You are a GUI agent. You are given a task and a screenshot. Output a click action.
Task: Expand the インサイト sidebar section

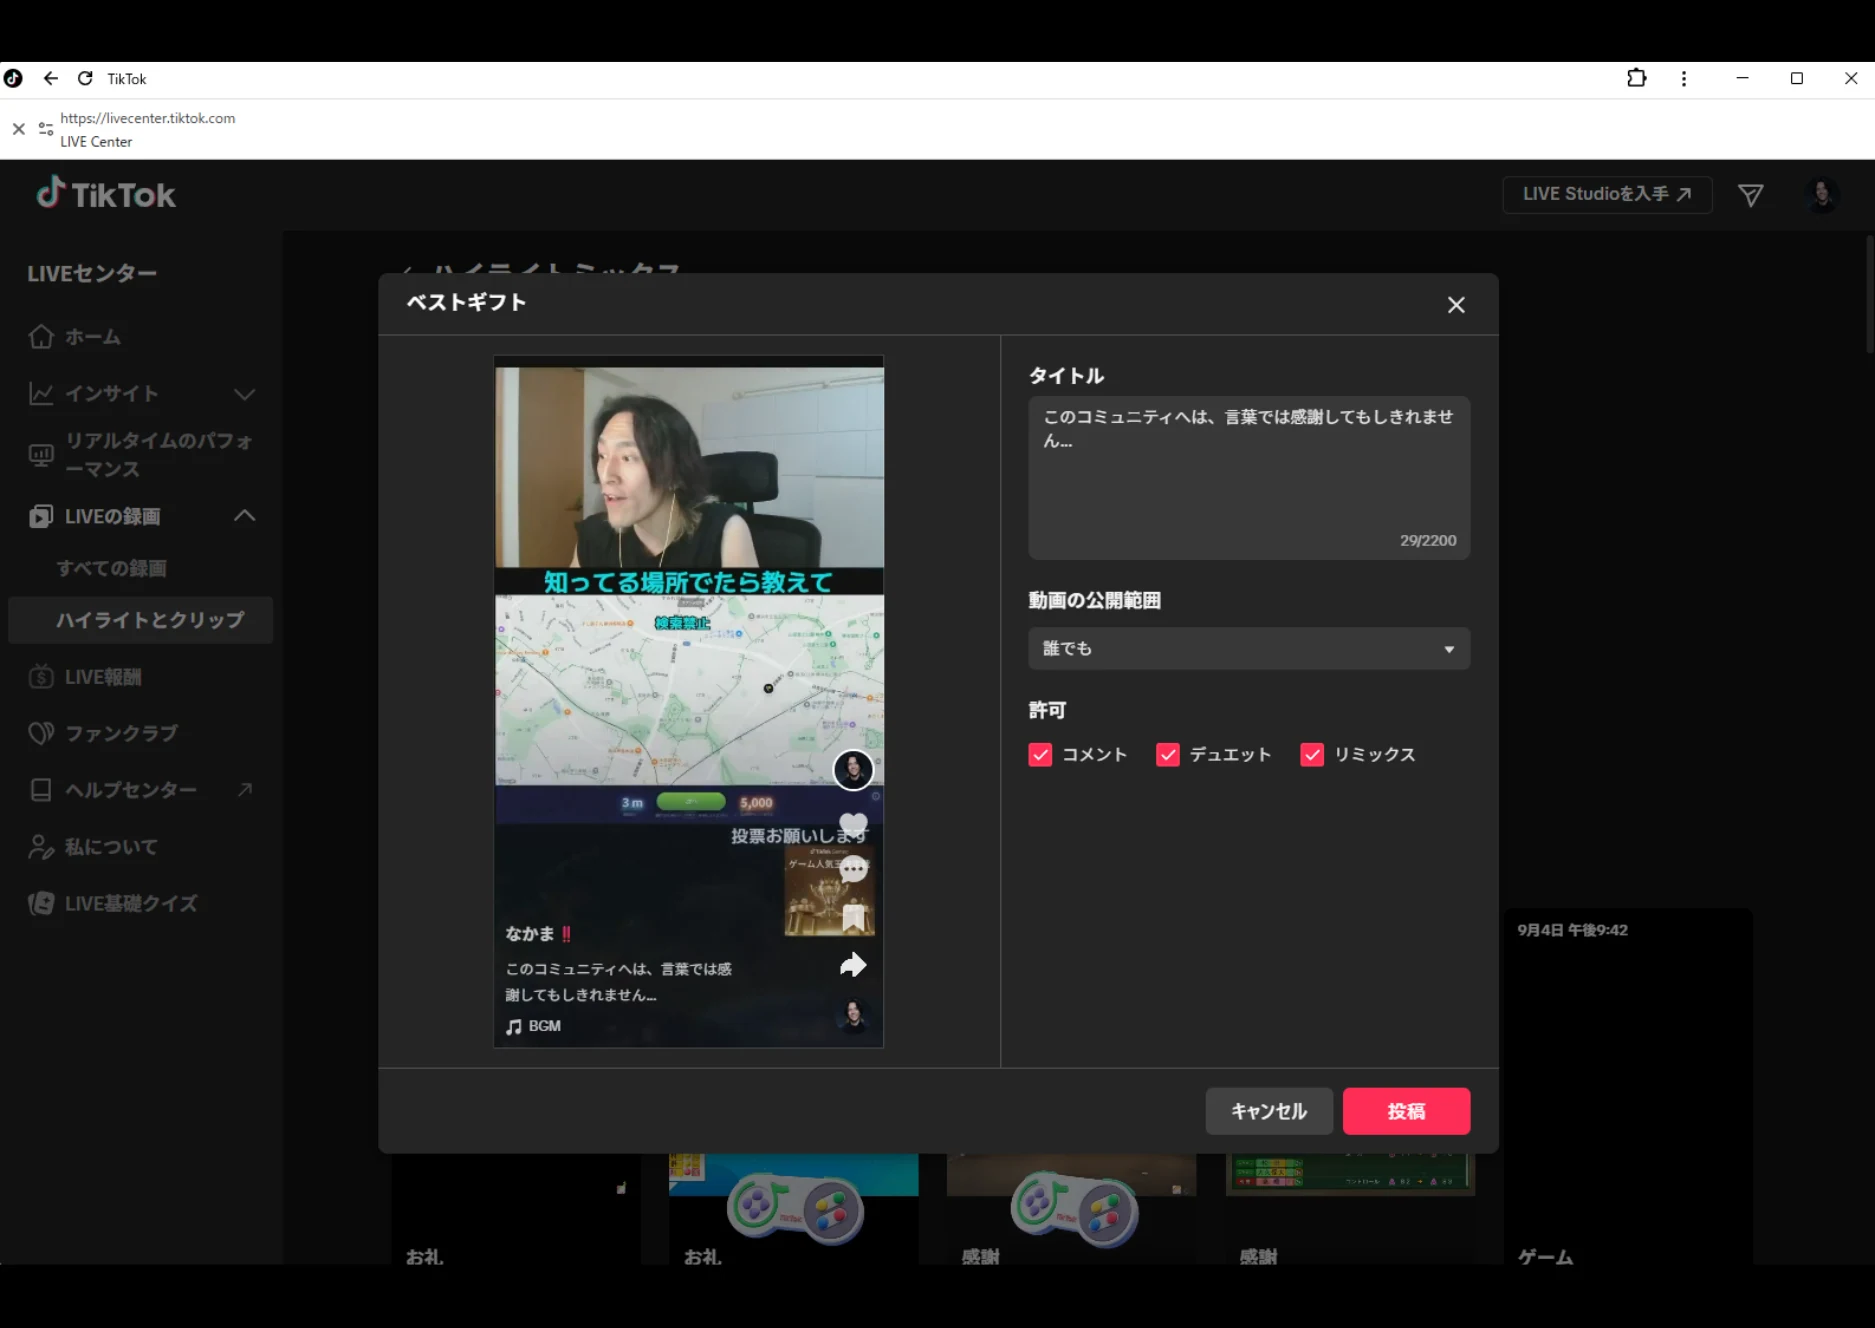point(140,394)
